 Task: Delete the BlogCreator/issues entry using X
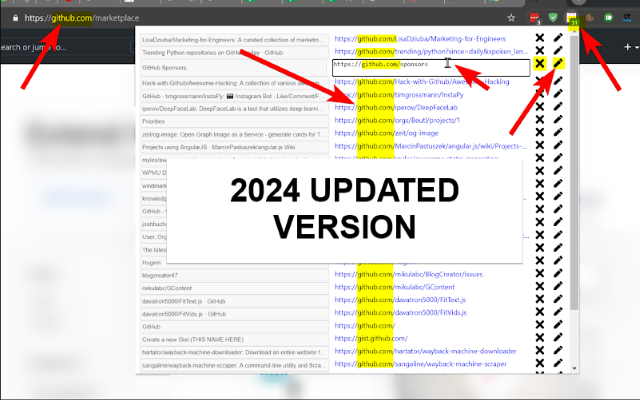[x=540, y=273]
